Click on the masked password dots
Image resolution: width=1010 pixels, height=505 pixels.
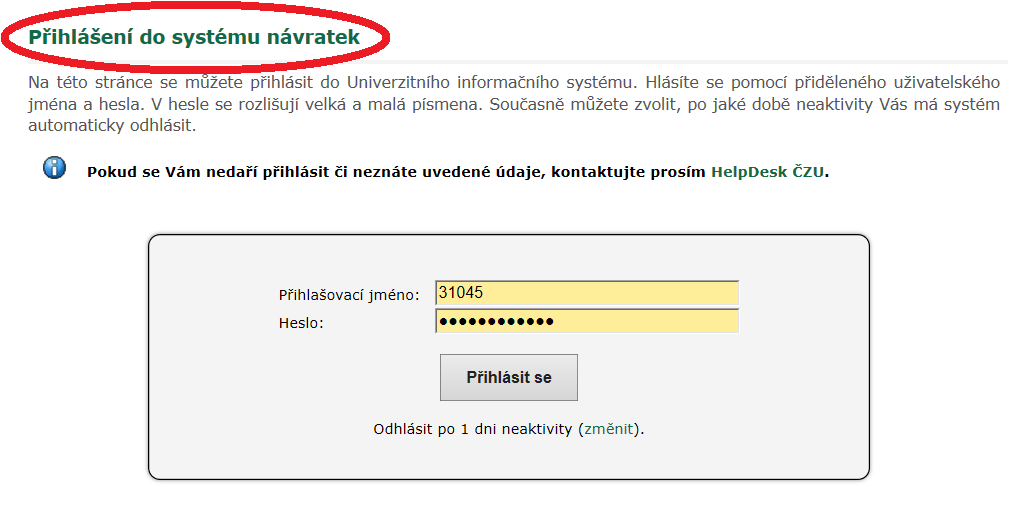coord(495,321)
